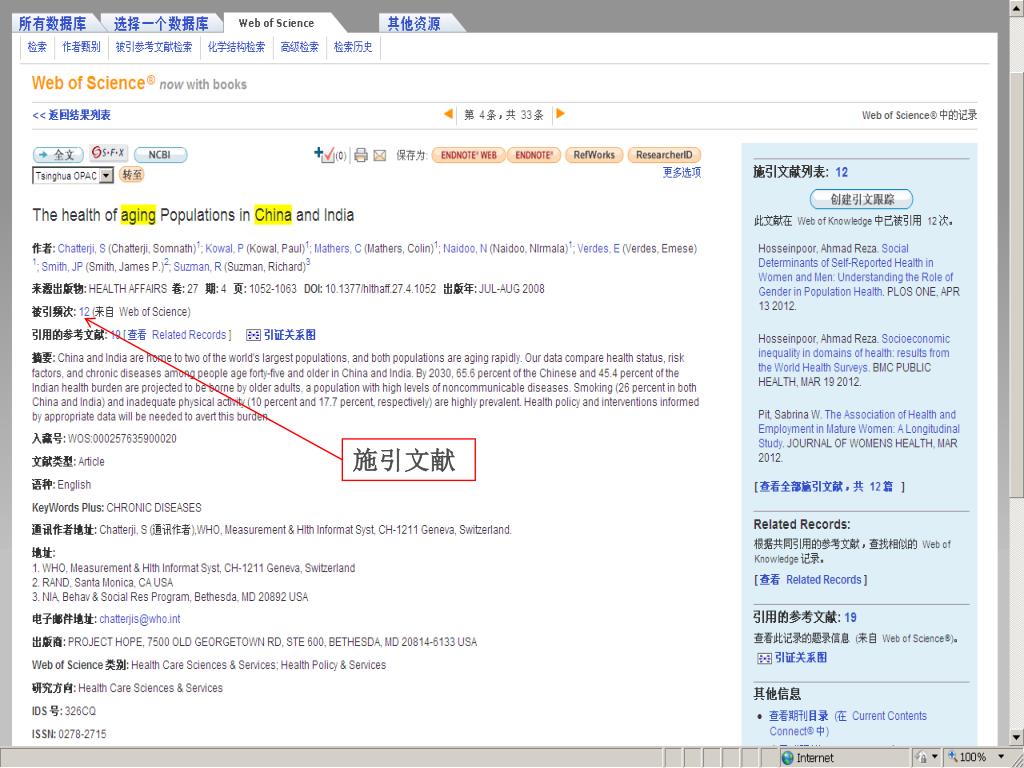The height and width of the screenshot is (768, 1024).
Task: Open the security icon dropdown arrow in the status bar
Action: click(x=935, y=758)
